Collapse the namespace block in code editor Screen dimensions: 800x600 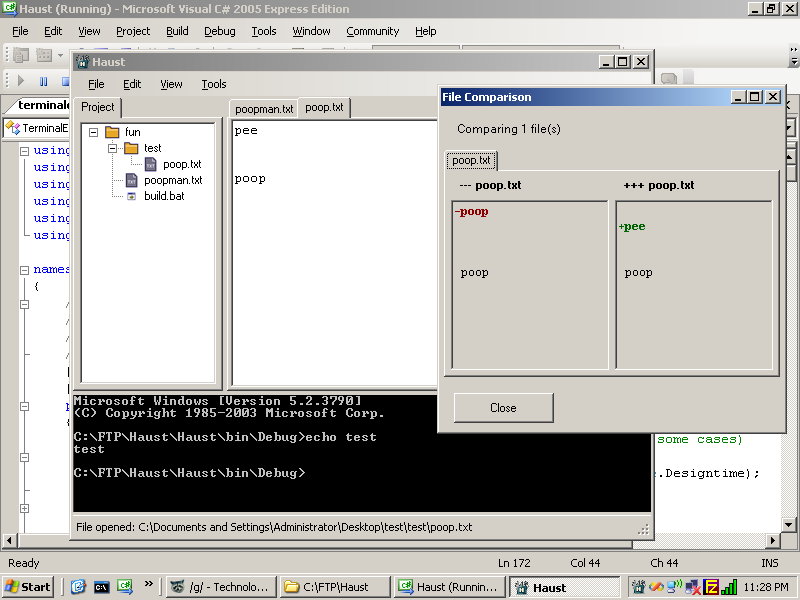click(24, 270)
